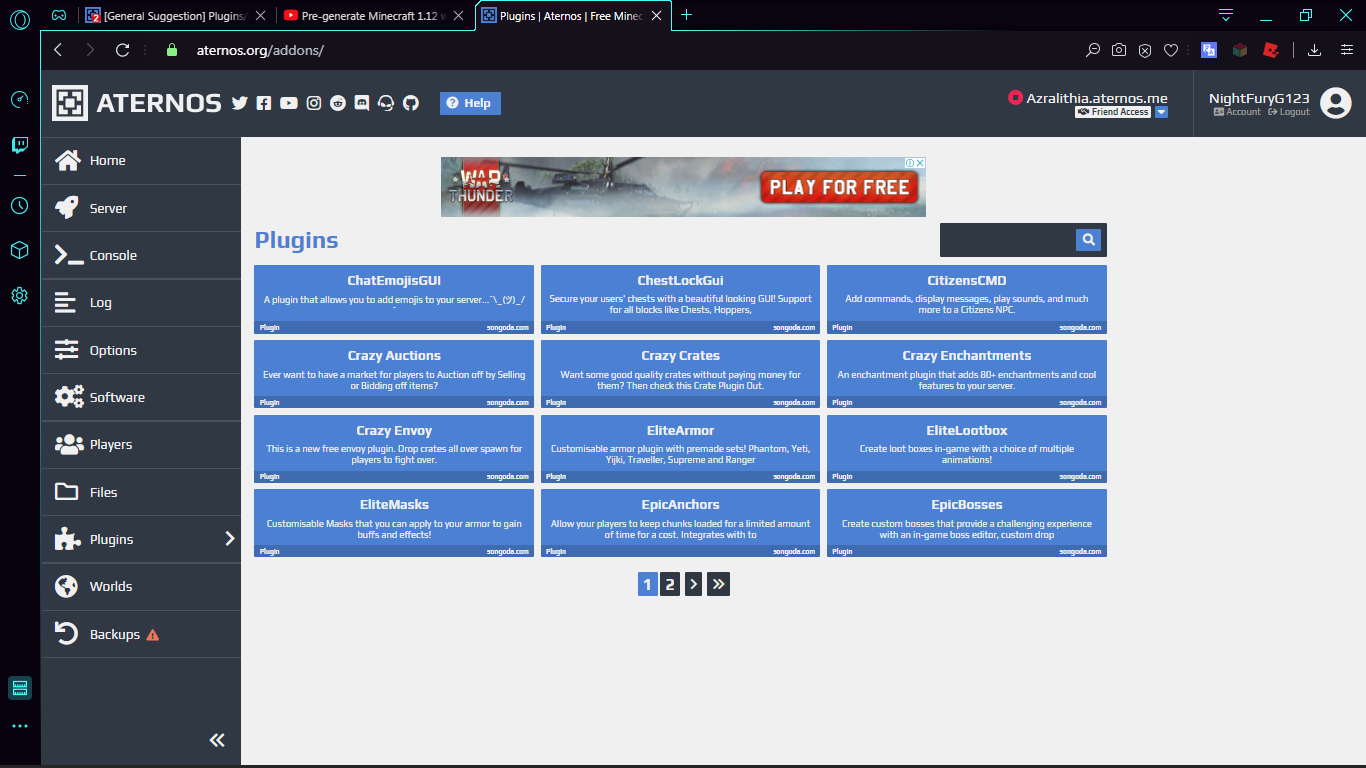Click the Logout link
1366x768 pixels.
pyautogui.click(x=1289, y=112)
